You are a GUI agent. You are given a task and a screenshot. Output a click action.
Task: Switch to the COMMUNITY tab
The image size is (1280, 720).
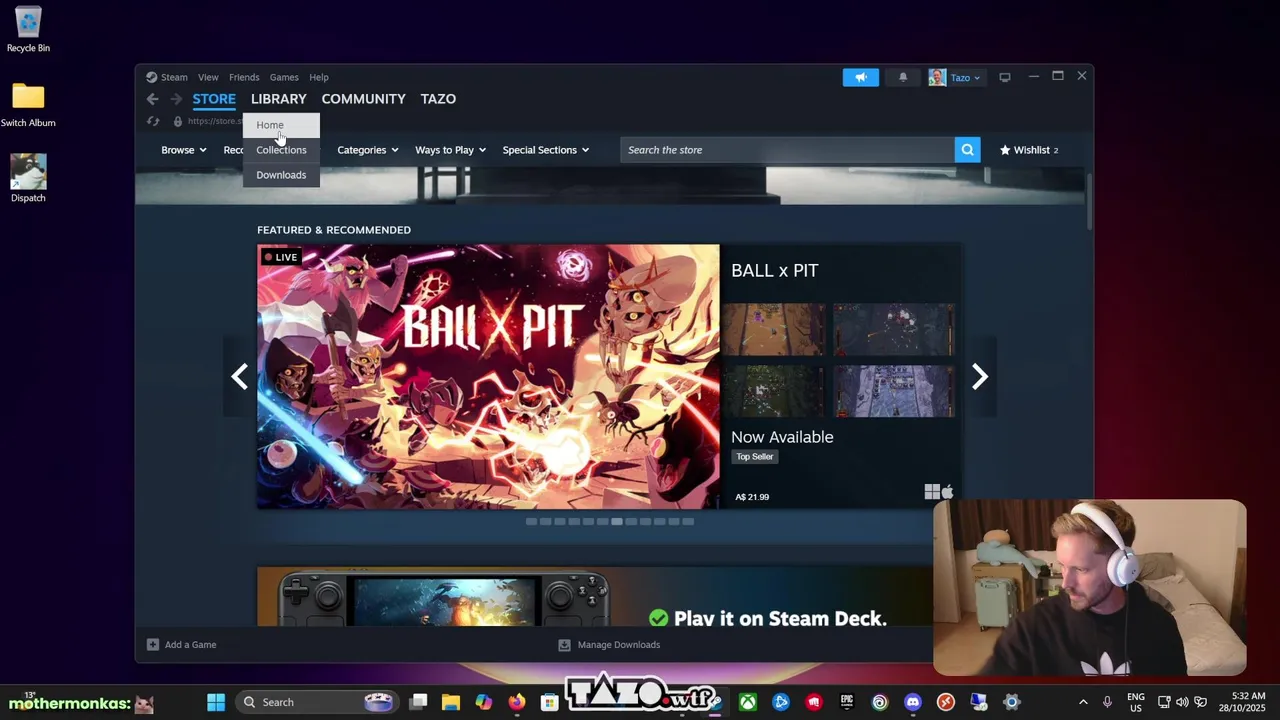(363, 99)
